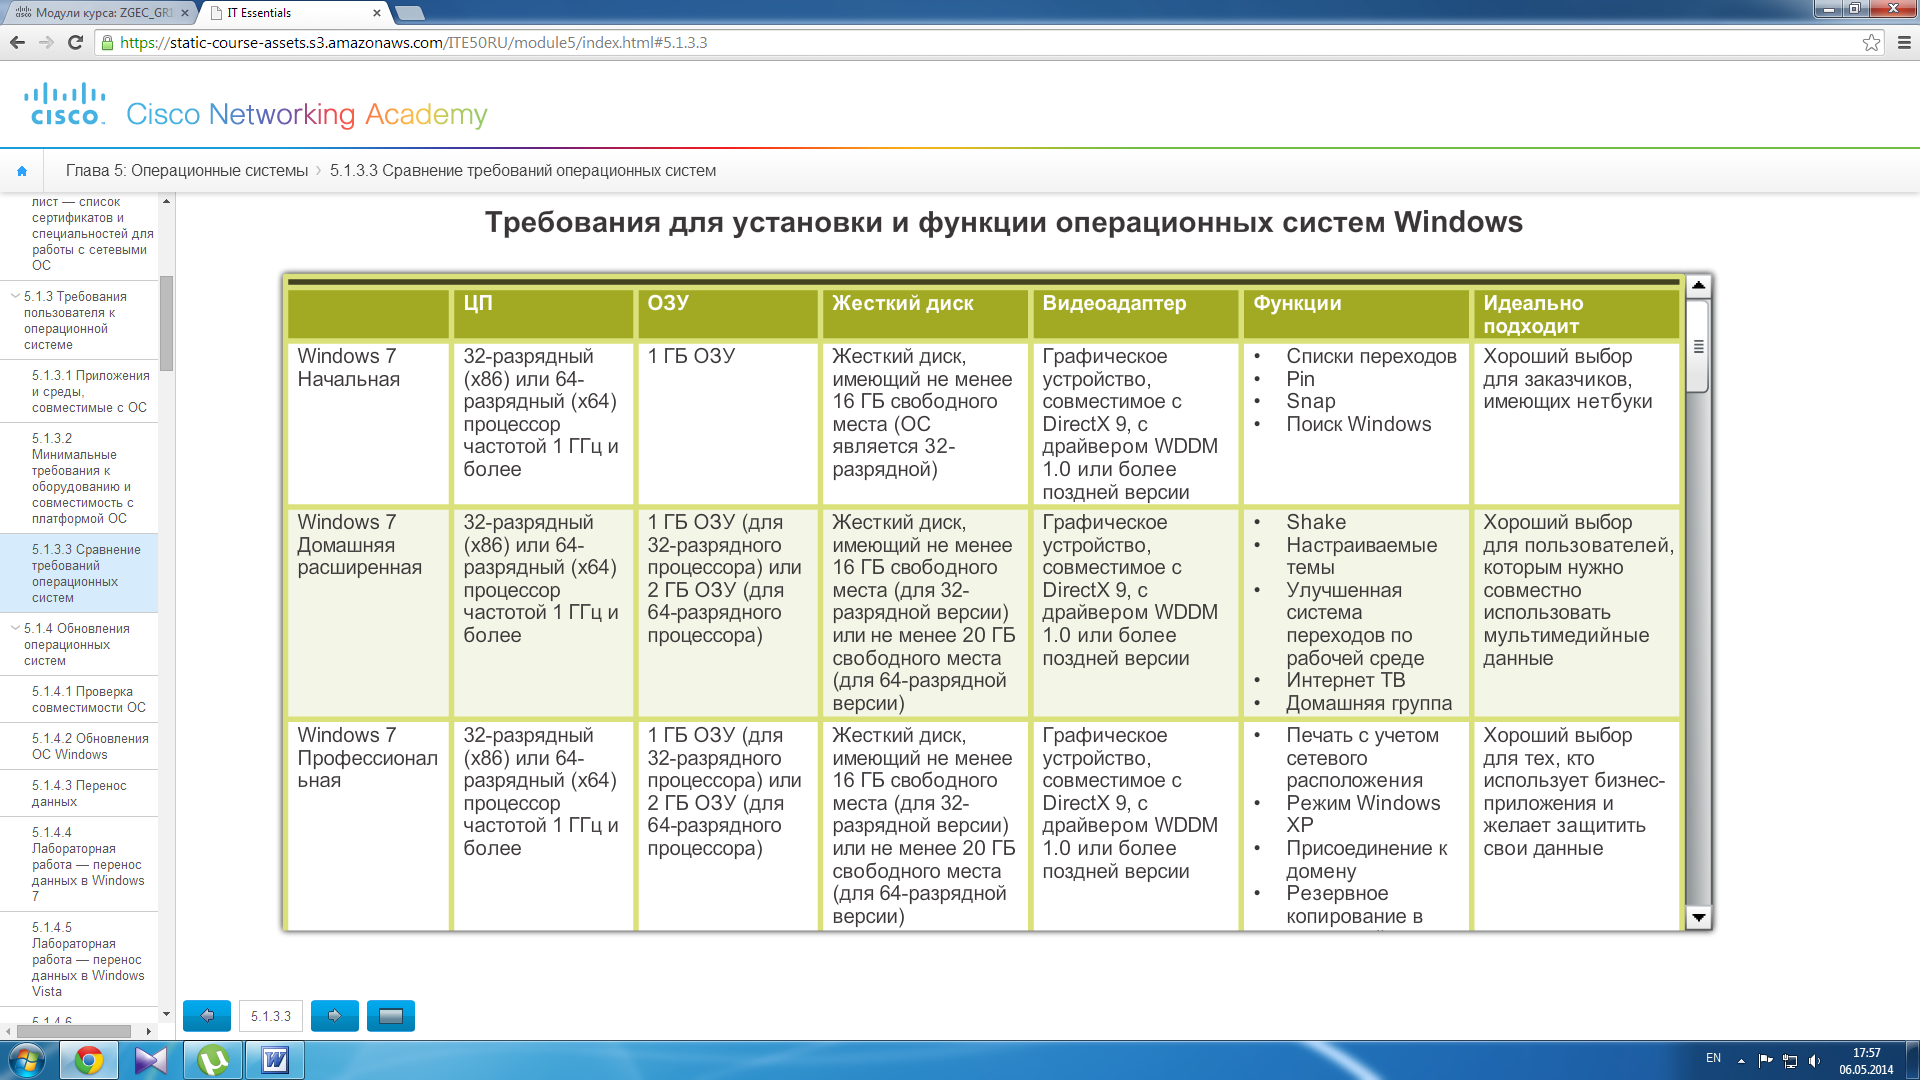Screen dimensions: 1920x1080
Task: Click the Action Center flag icon
Action: (x=1765, y=1060)
